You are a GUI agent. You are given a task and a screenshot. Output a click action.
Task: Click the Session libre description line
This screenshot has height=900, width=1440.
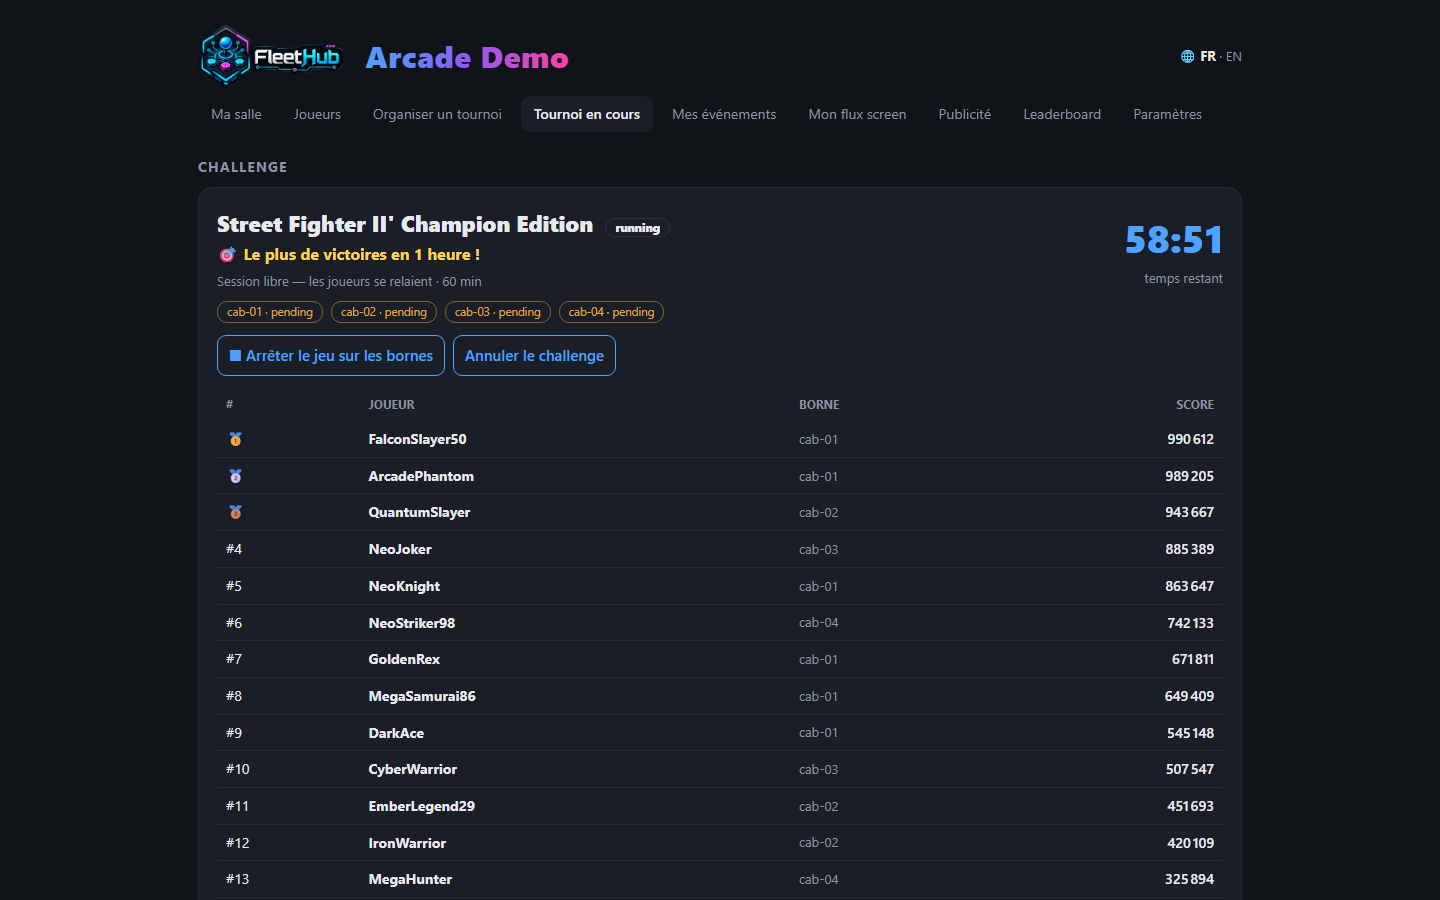(x=349, y=282)
